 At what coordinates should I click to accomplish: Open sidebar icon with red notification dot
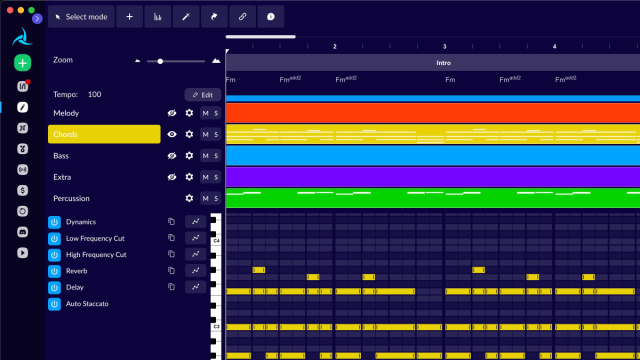[22, 86]
